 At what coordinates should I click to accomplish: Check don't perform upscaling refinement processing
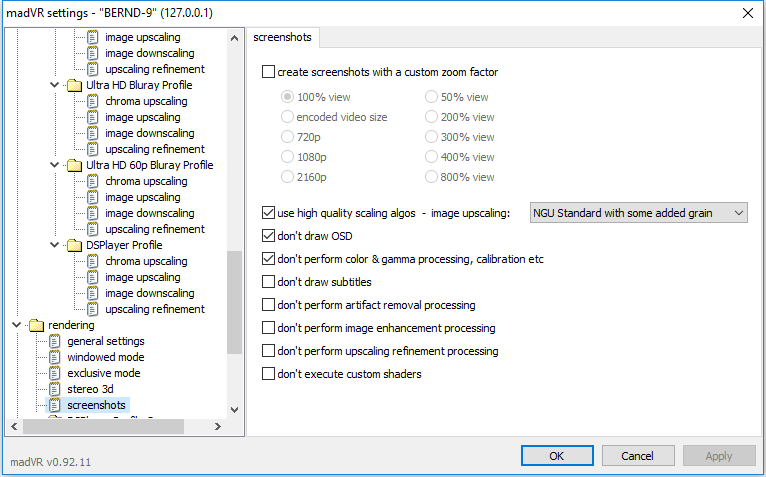click(268, 350)
